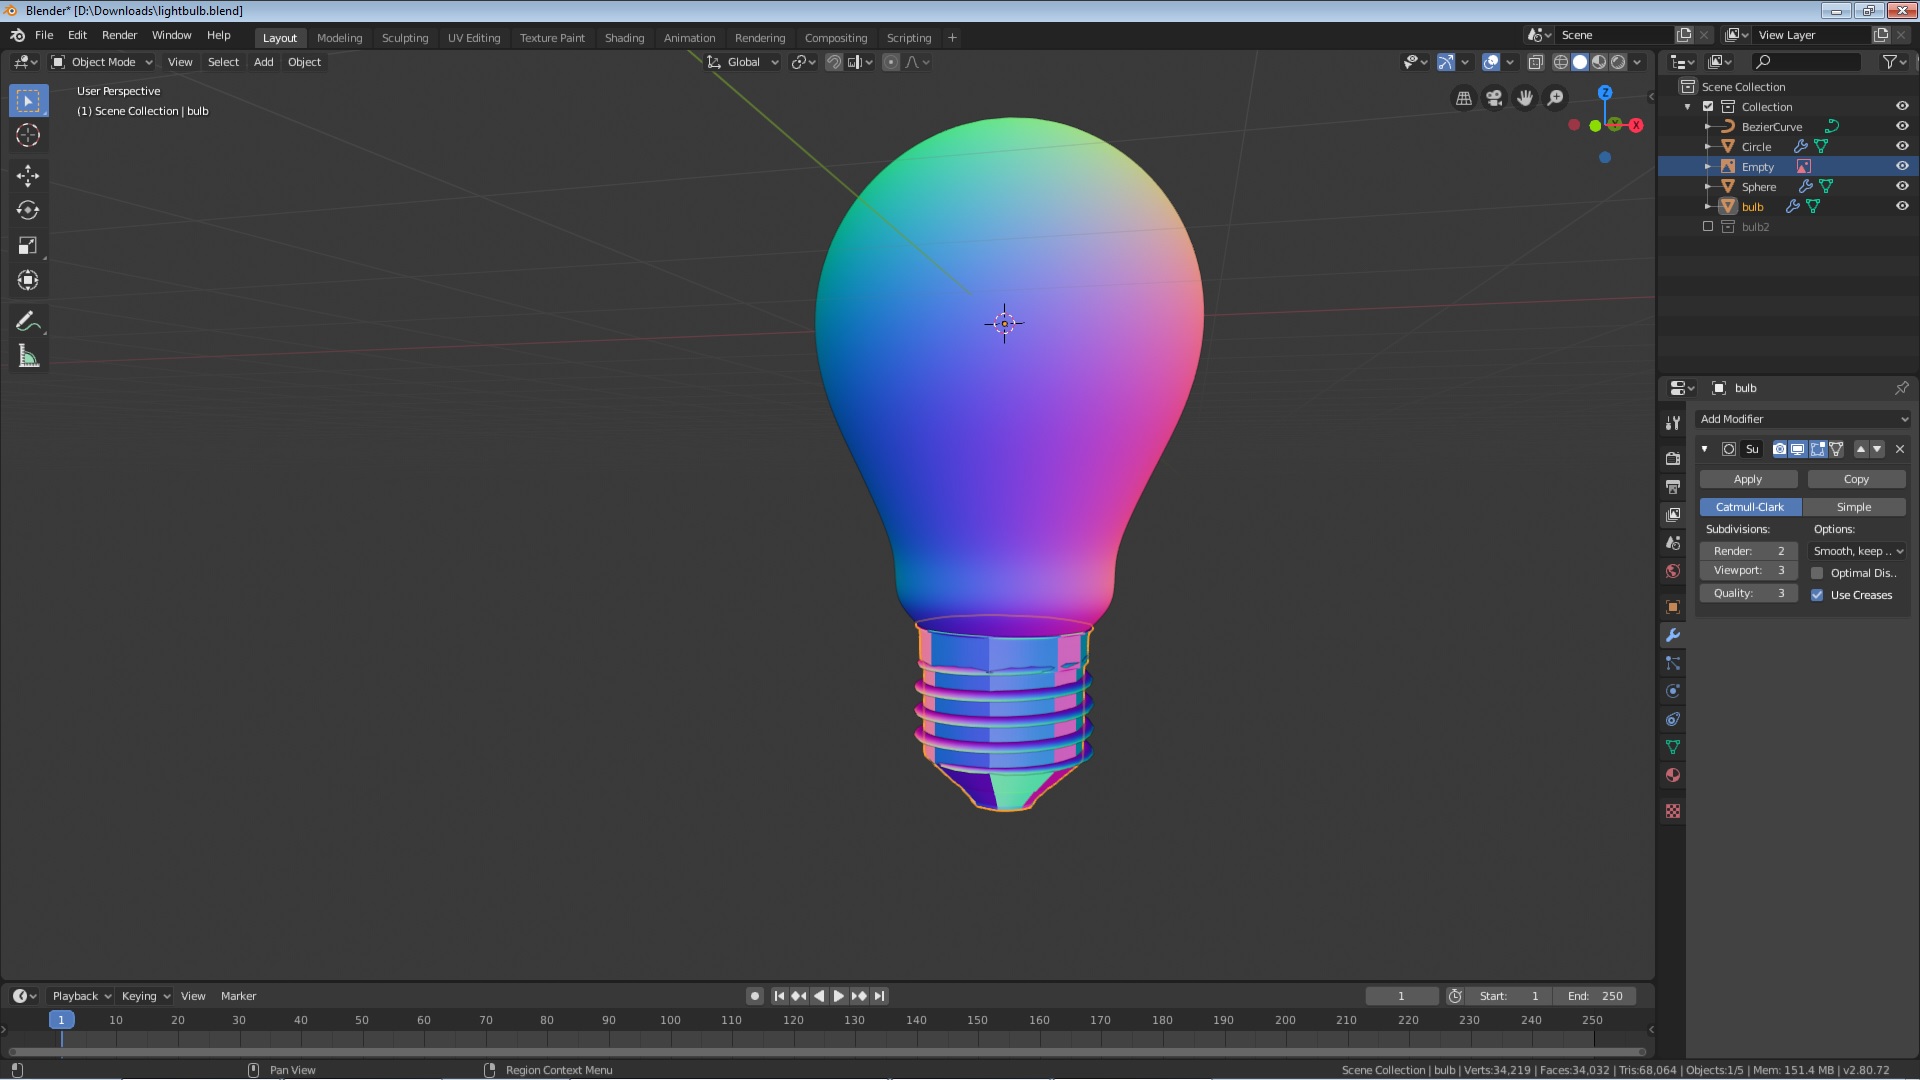This screenshot has width=1920, height=1080.
Task: Select the Annotate pencil tool
Action: tap(28, 321)
